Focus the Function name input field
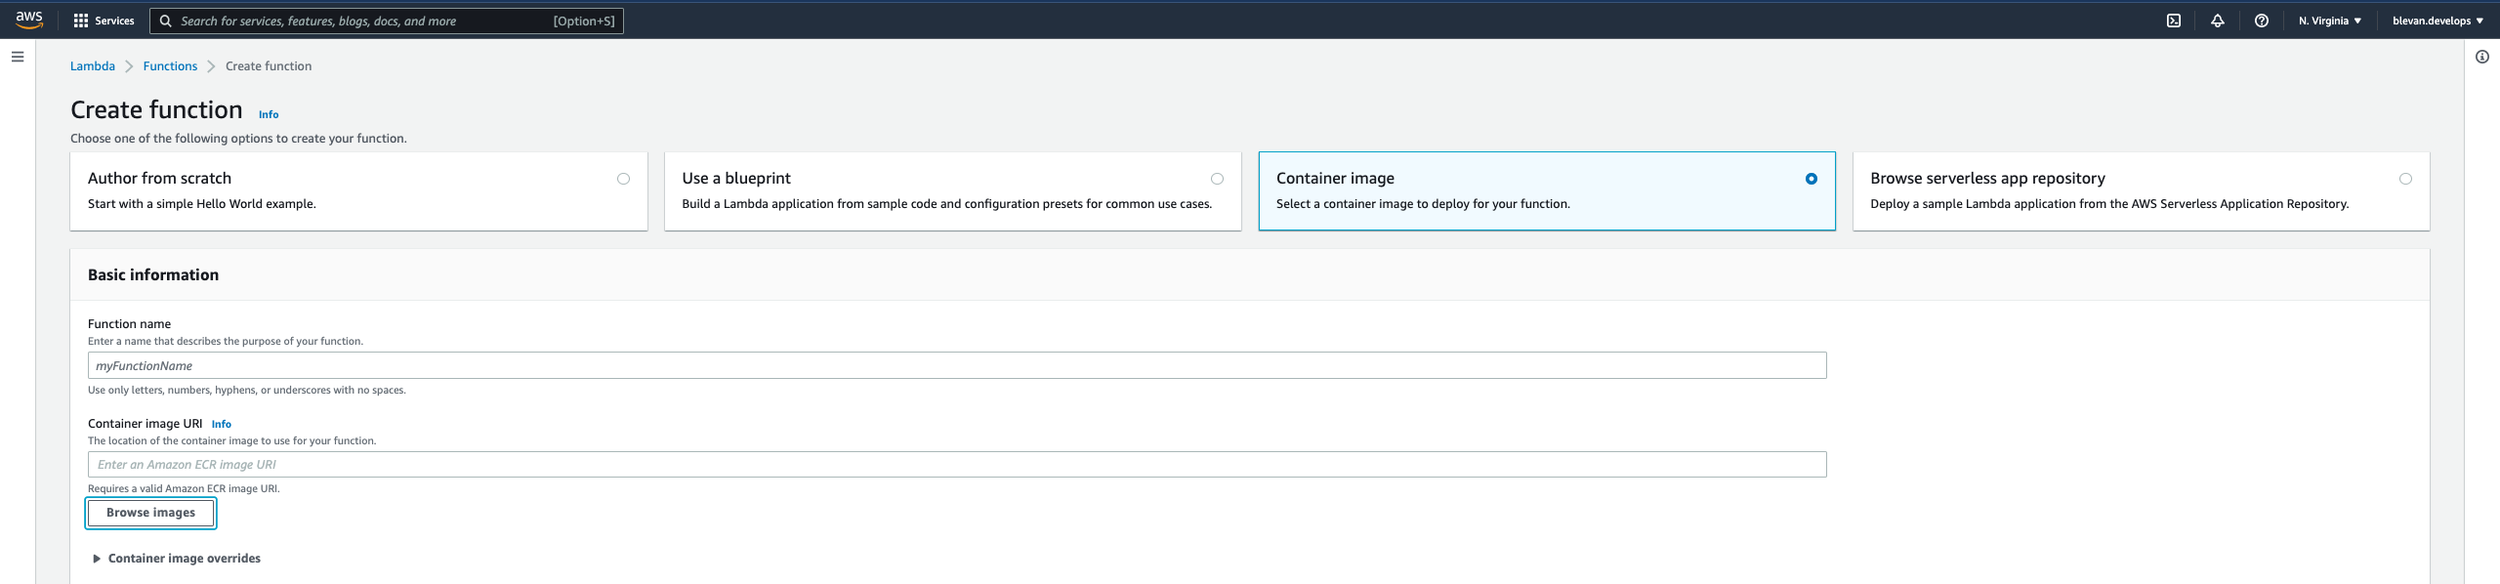Screen dimensions: 2500x584 coord(957,365)
